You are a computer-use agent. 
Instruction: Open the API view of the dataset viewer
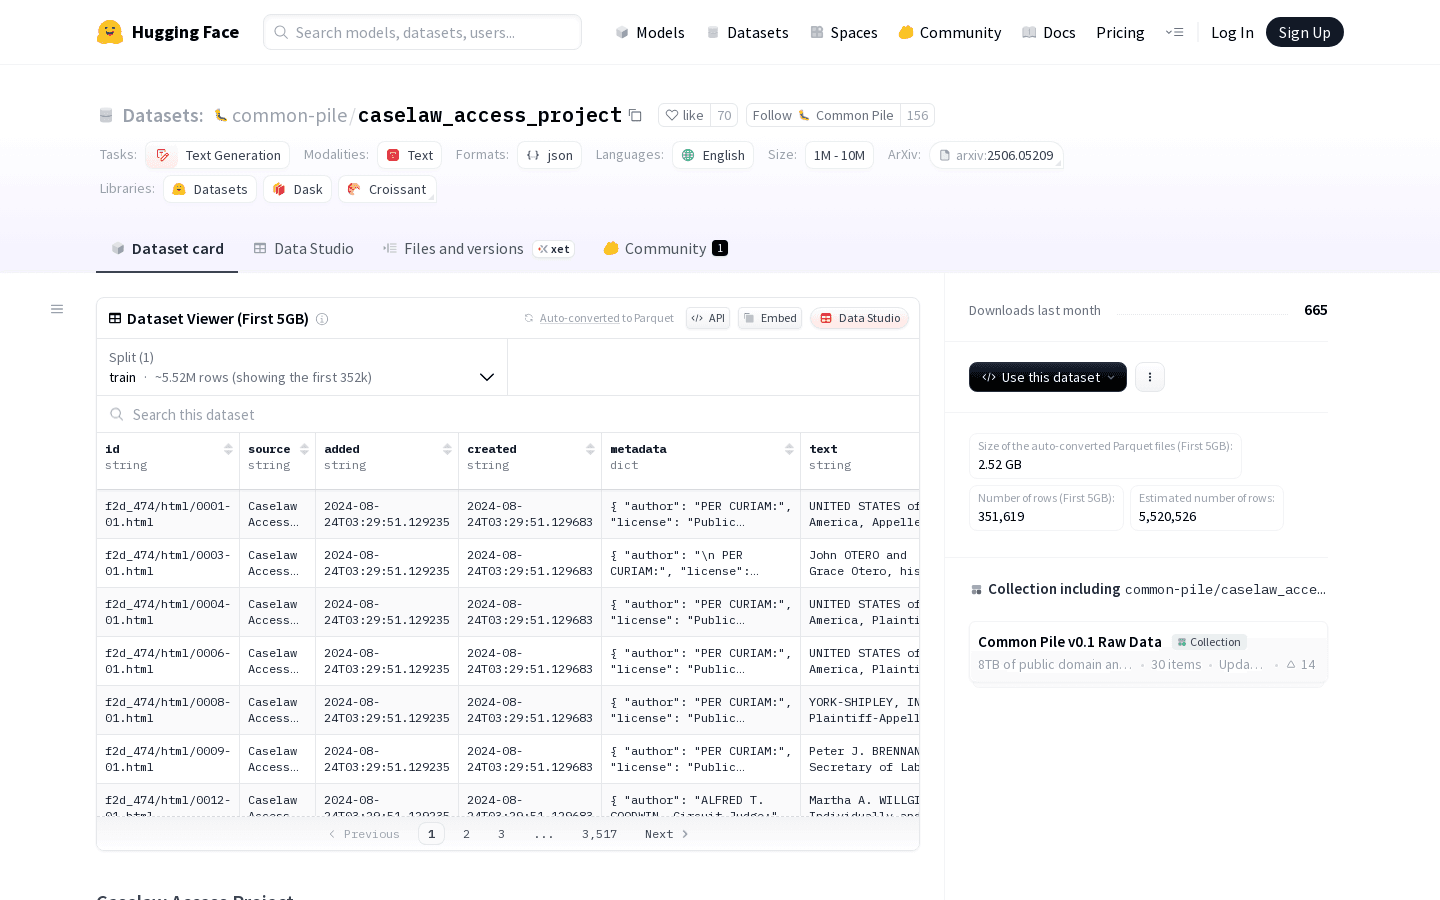[708, 318]
